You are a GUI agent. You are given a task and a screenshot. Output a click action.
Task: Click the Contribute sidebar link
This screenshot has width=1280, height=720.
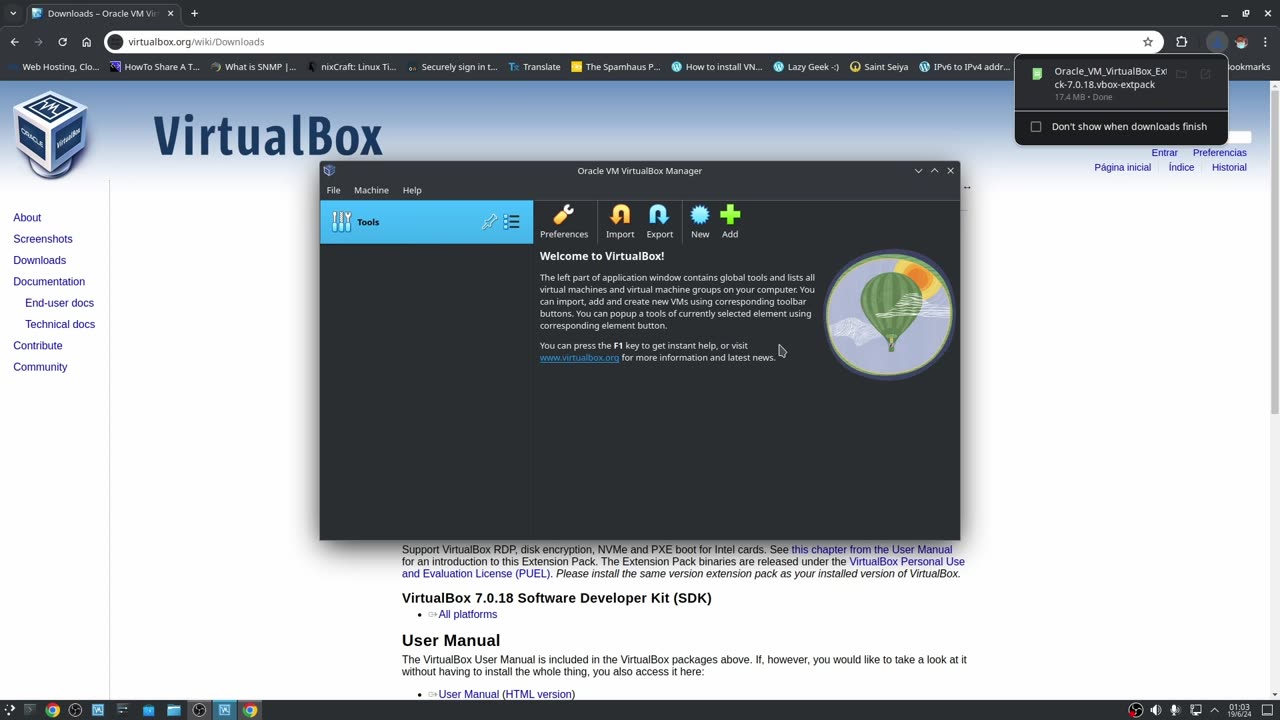38,346
